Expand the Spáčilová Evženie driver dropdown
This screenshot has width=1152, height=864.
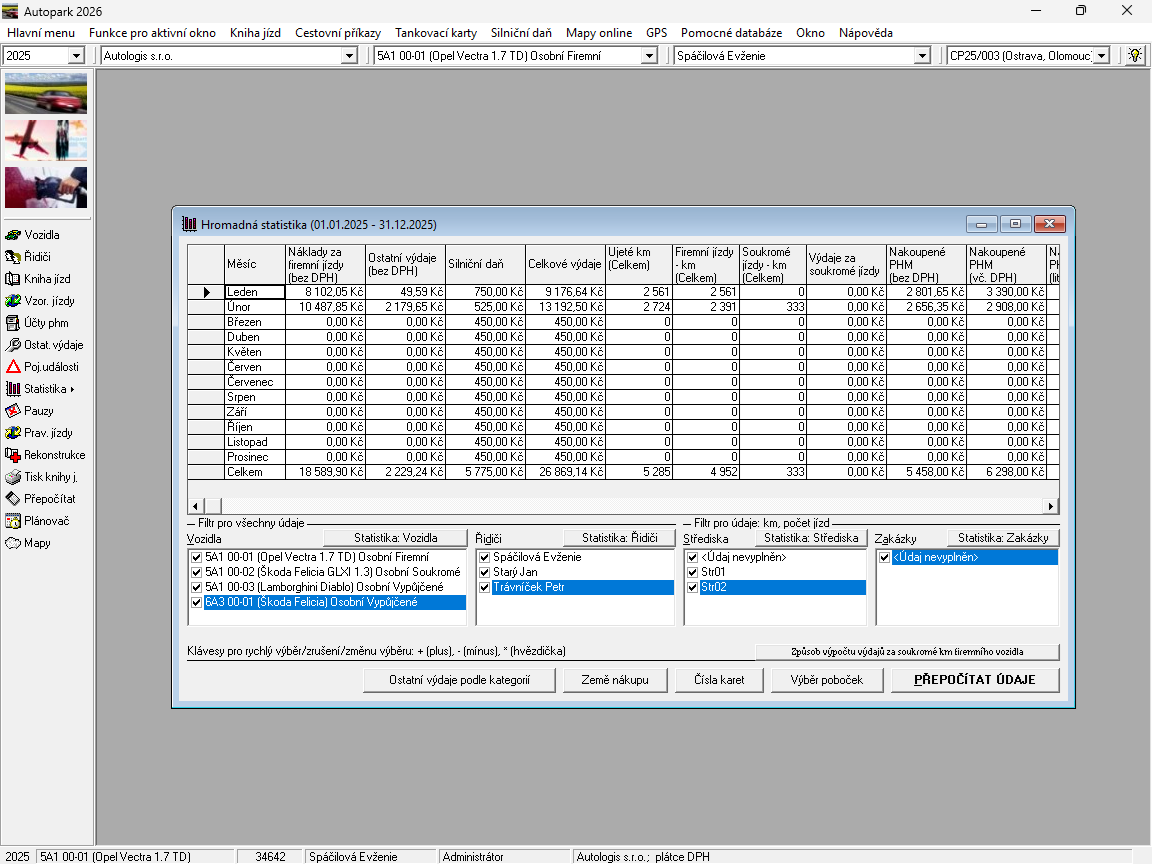(x=922, y=56)
